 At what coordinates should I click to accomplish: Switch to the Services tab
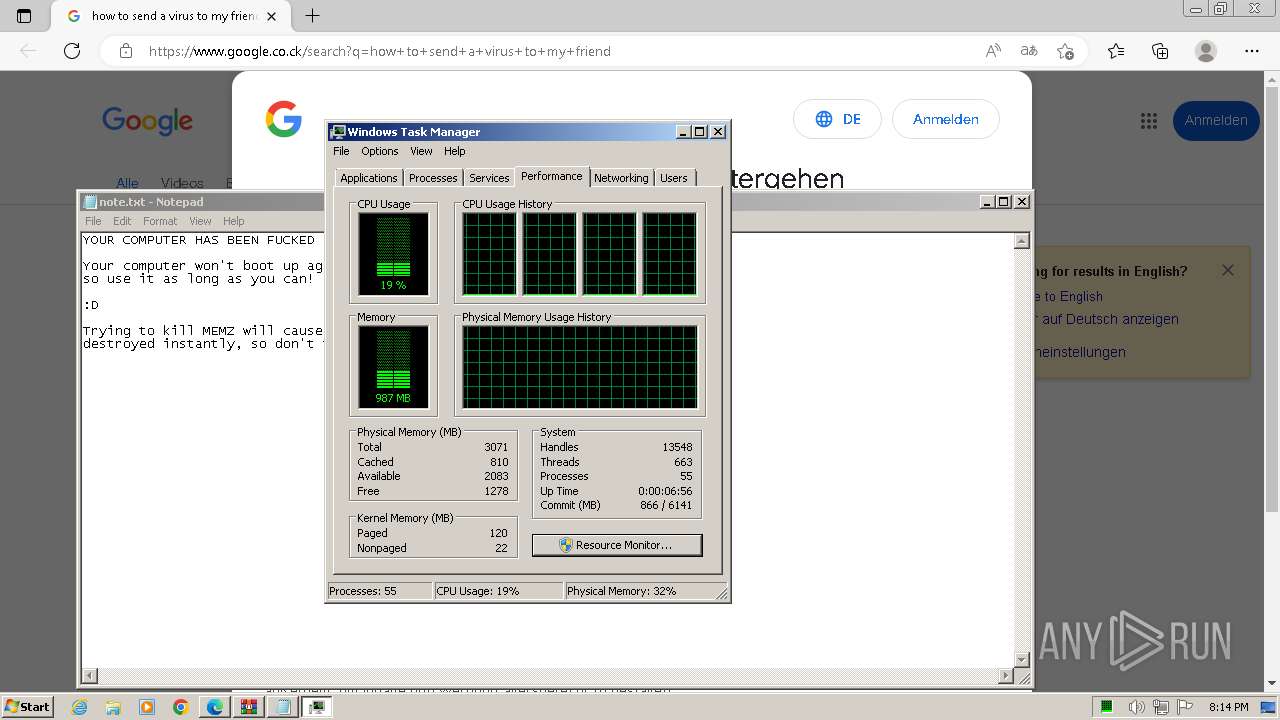489,178
